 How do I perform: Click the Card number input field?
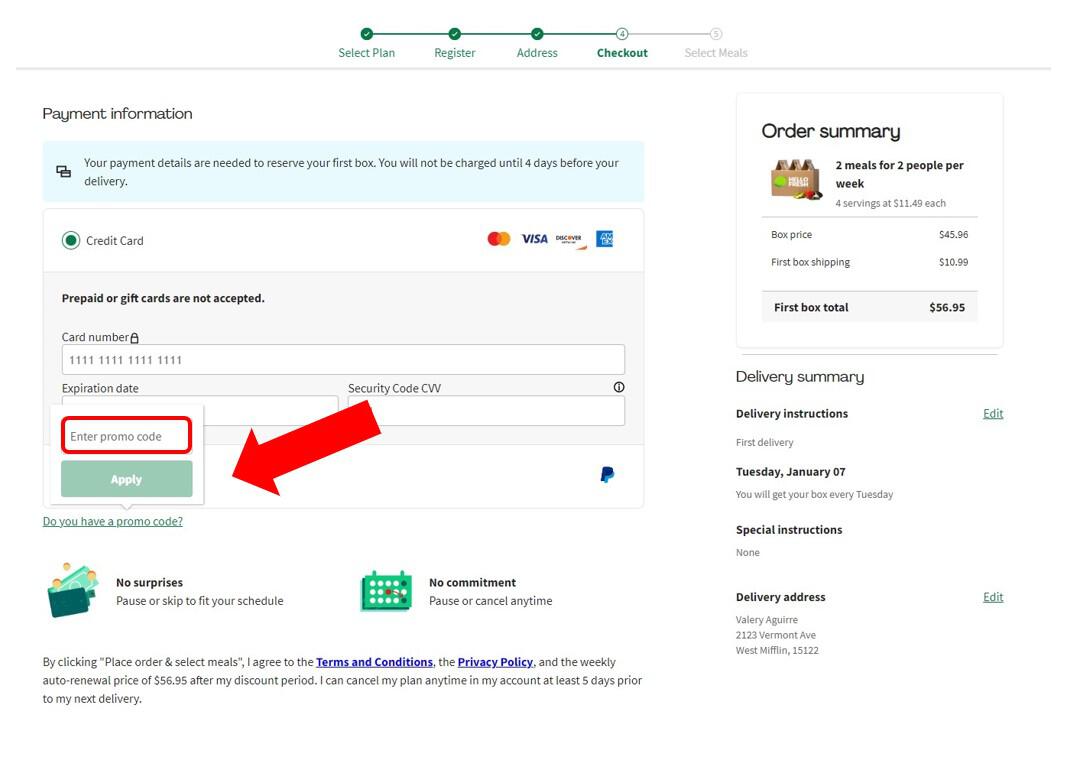343,360
